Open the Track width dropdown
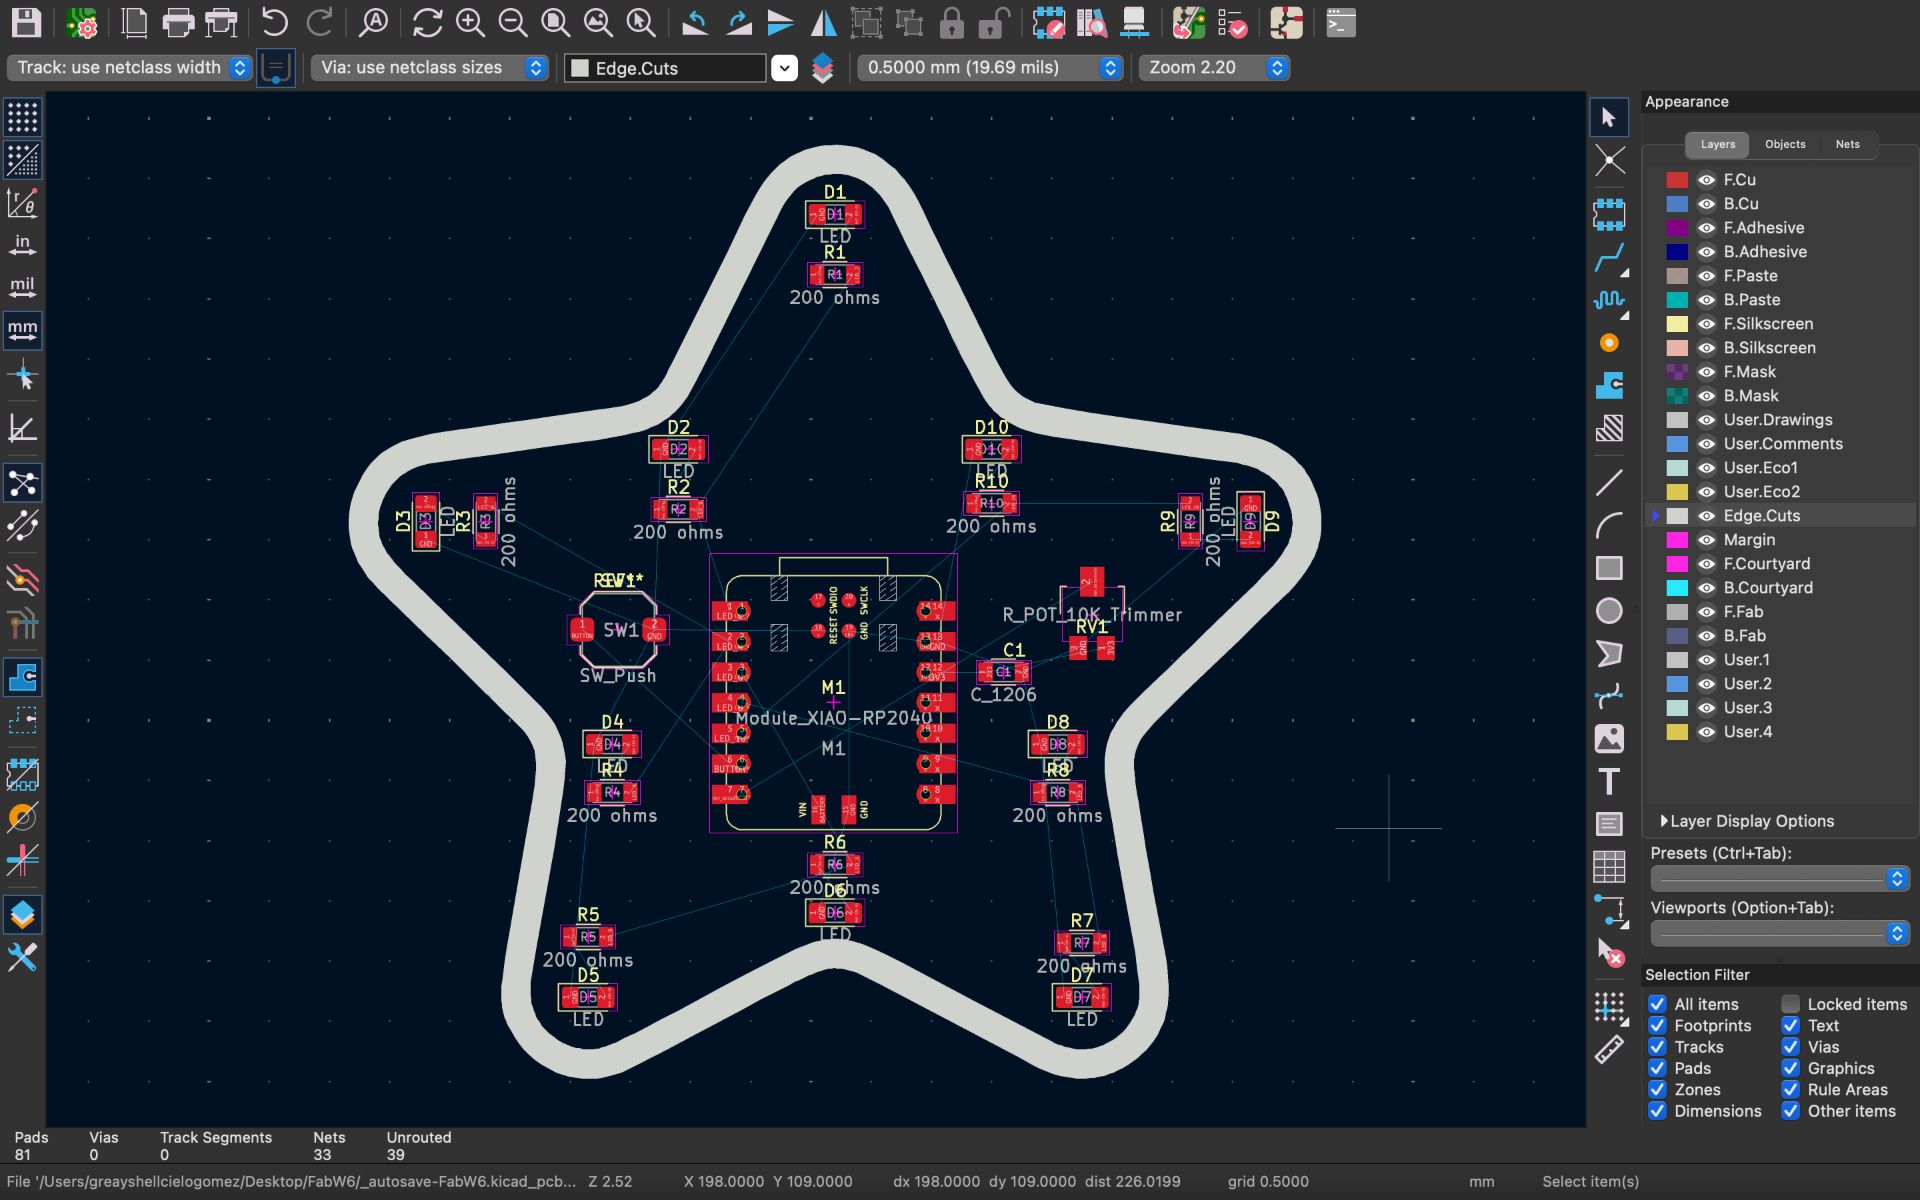This screenshot has width=1920, height=1200. tap(129, 68)
